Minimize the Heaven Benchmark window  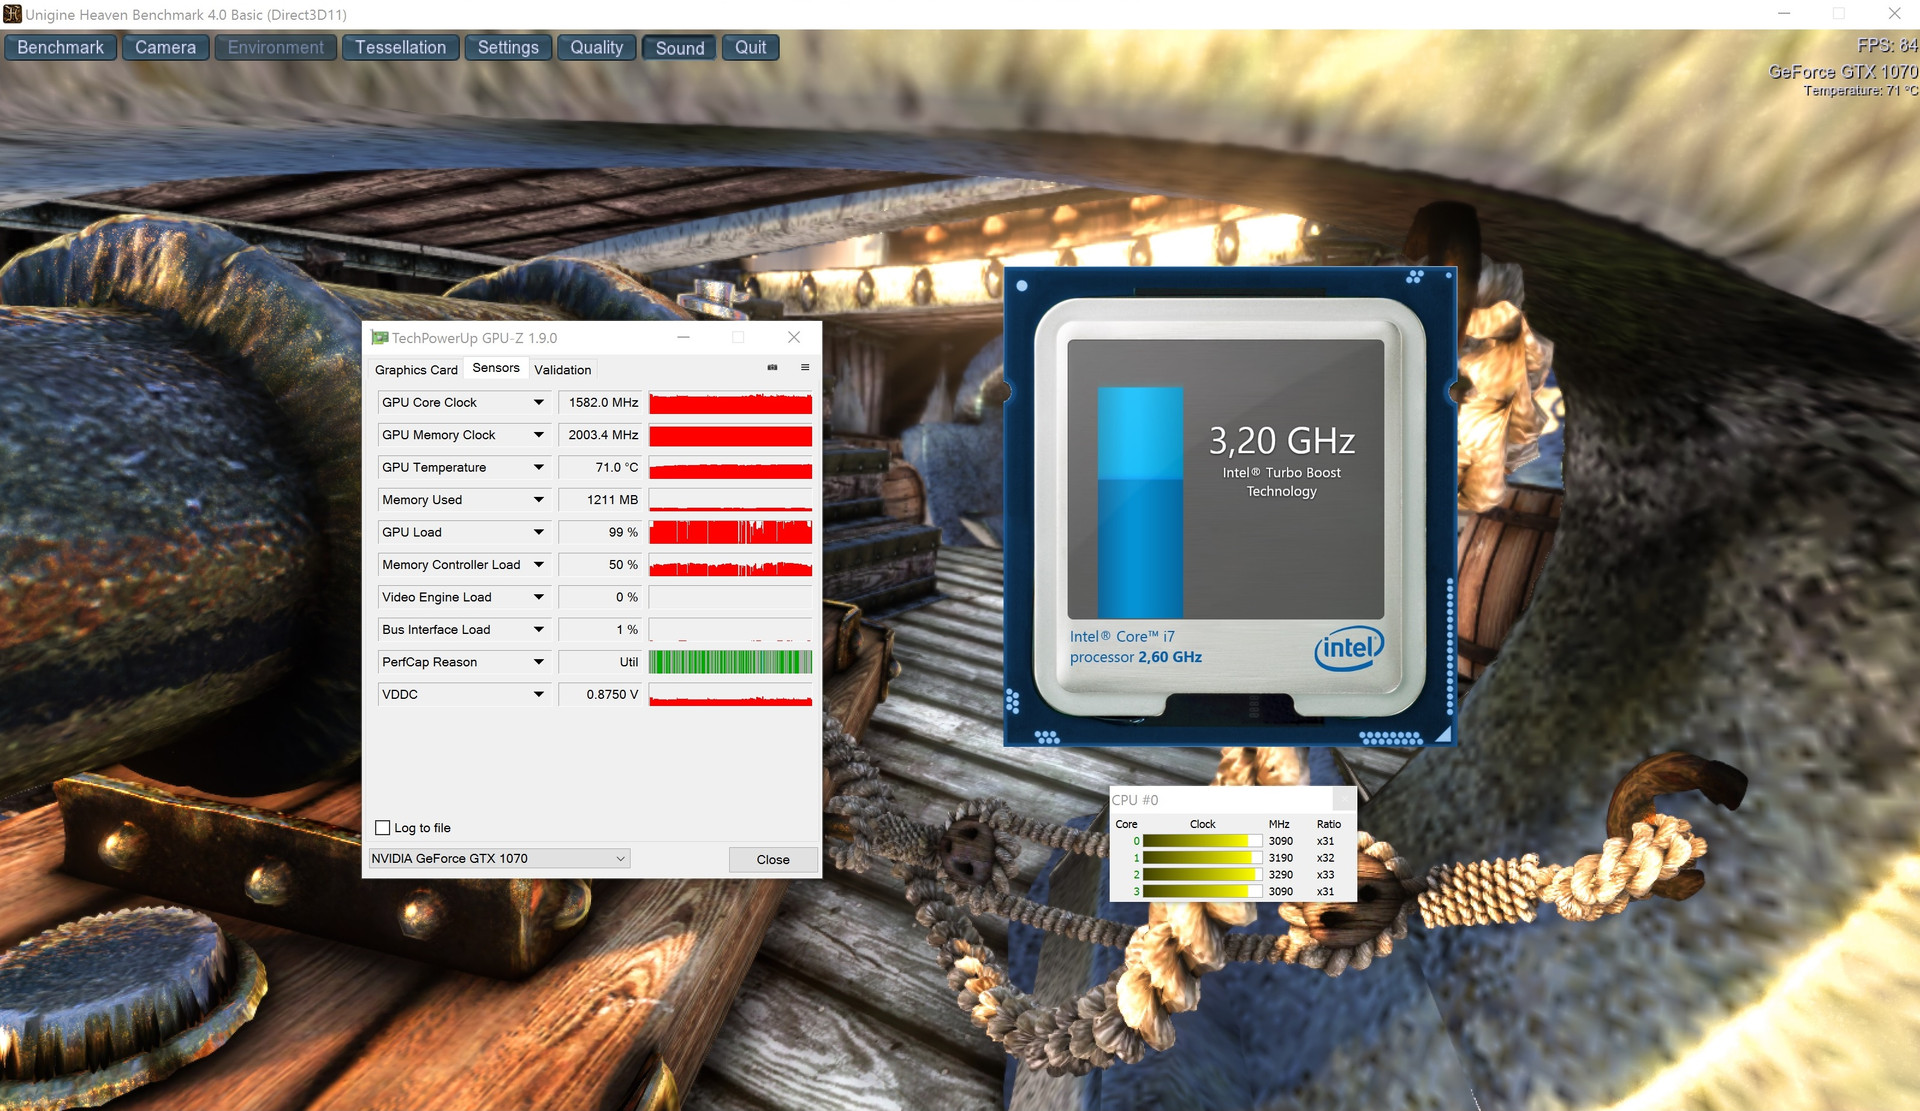pos(1784,14)
